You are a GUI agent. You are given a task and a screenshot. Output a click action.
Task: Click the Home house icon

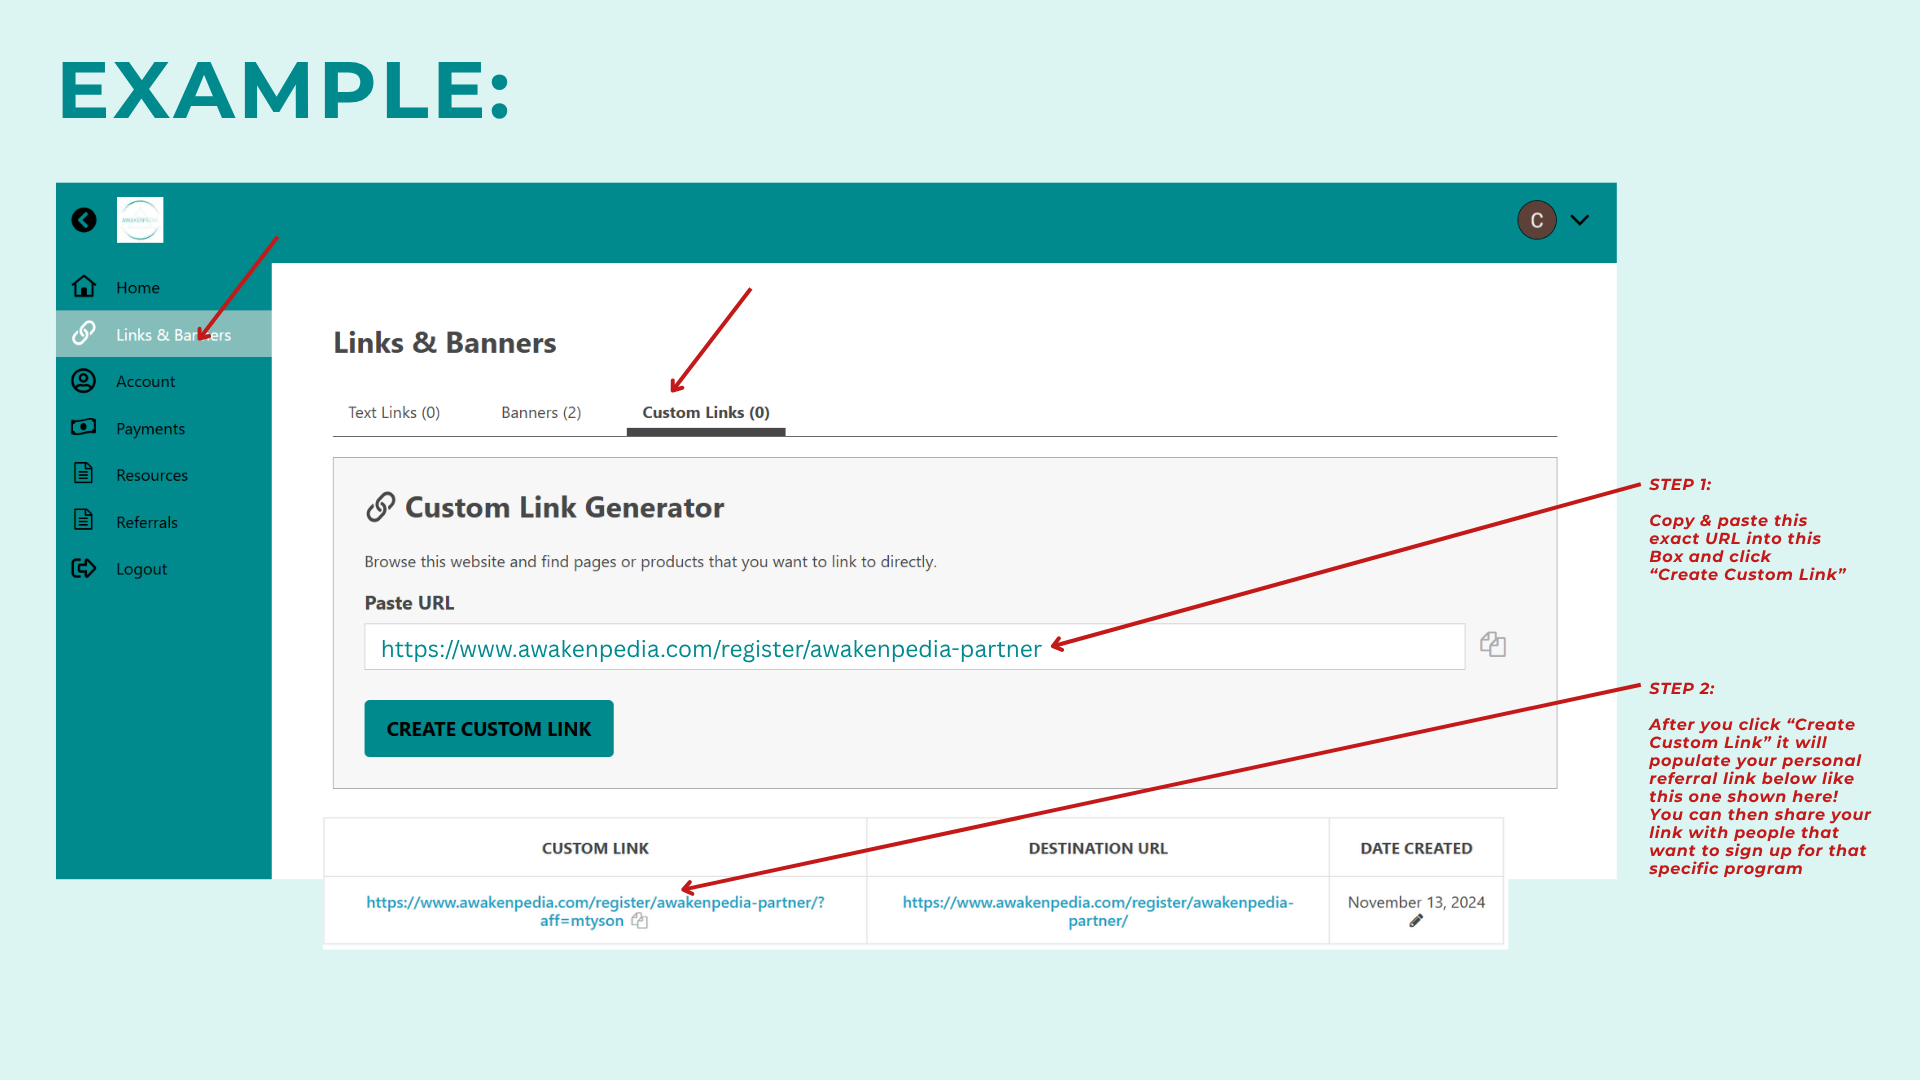tap(84, 287)
